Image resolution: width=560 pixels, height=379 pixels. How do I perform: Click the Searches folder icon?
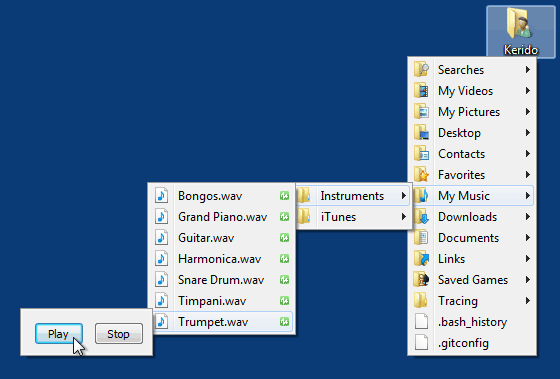[x=421, y=69]
